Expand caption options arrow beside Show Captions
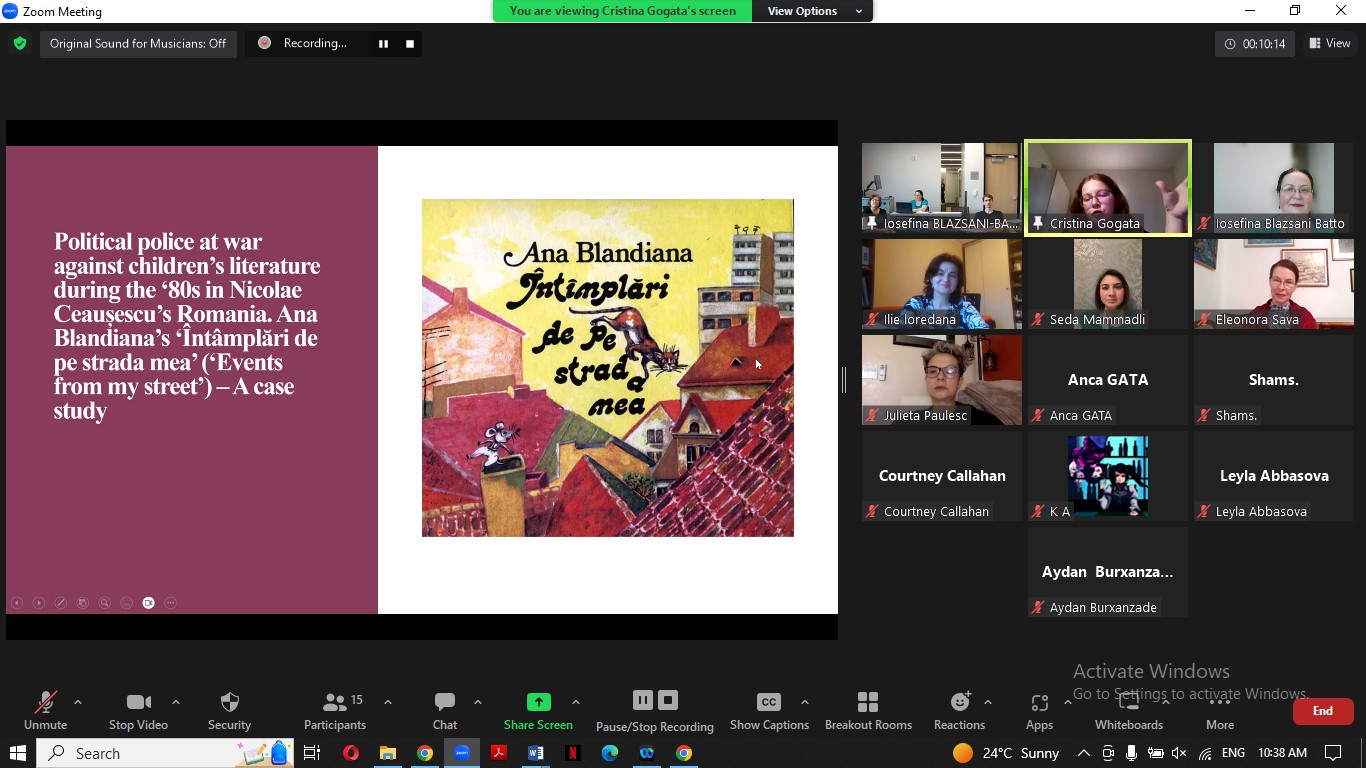The image size is (1366, 768). pos(805,702)
